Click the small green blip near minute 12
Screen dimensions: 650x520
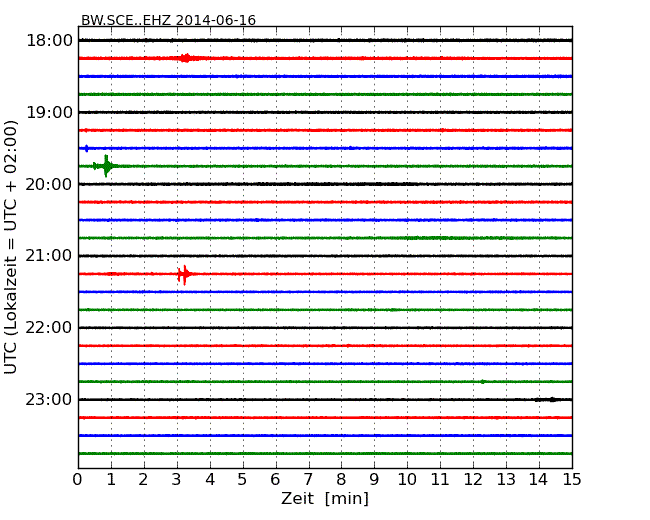[x=482, y=381]
